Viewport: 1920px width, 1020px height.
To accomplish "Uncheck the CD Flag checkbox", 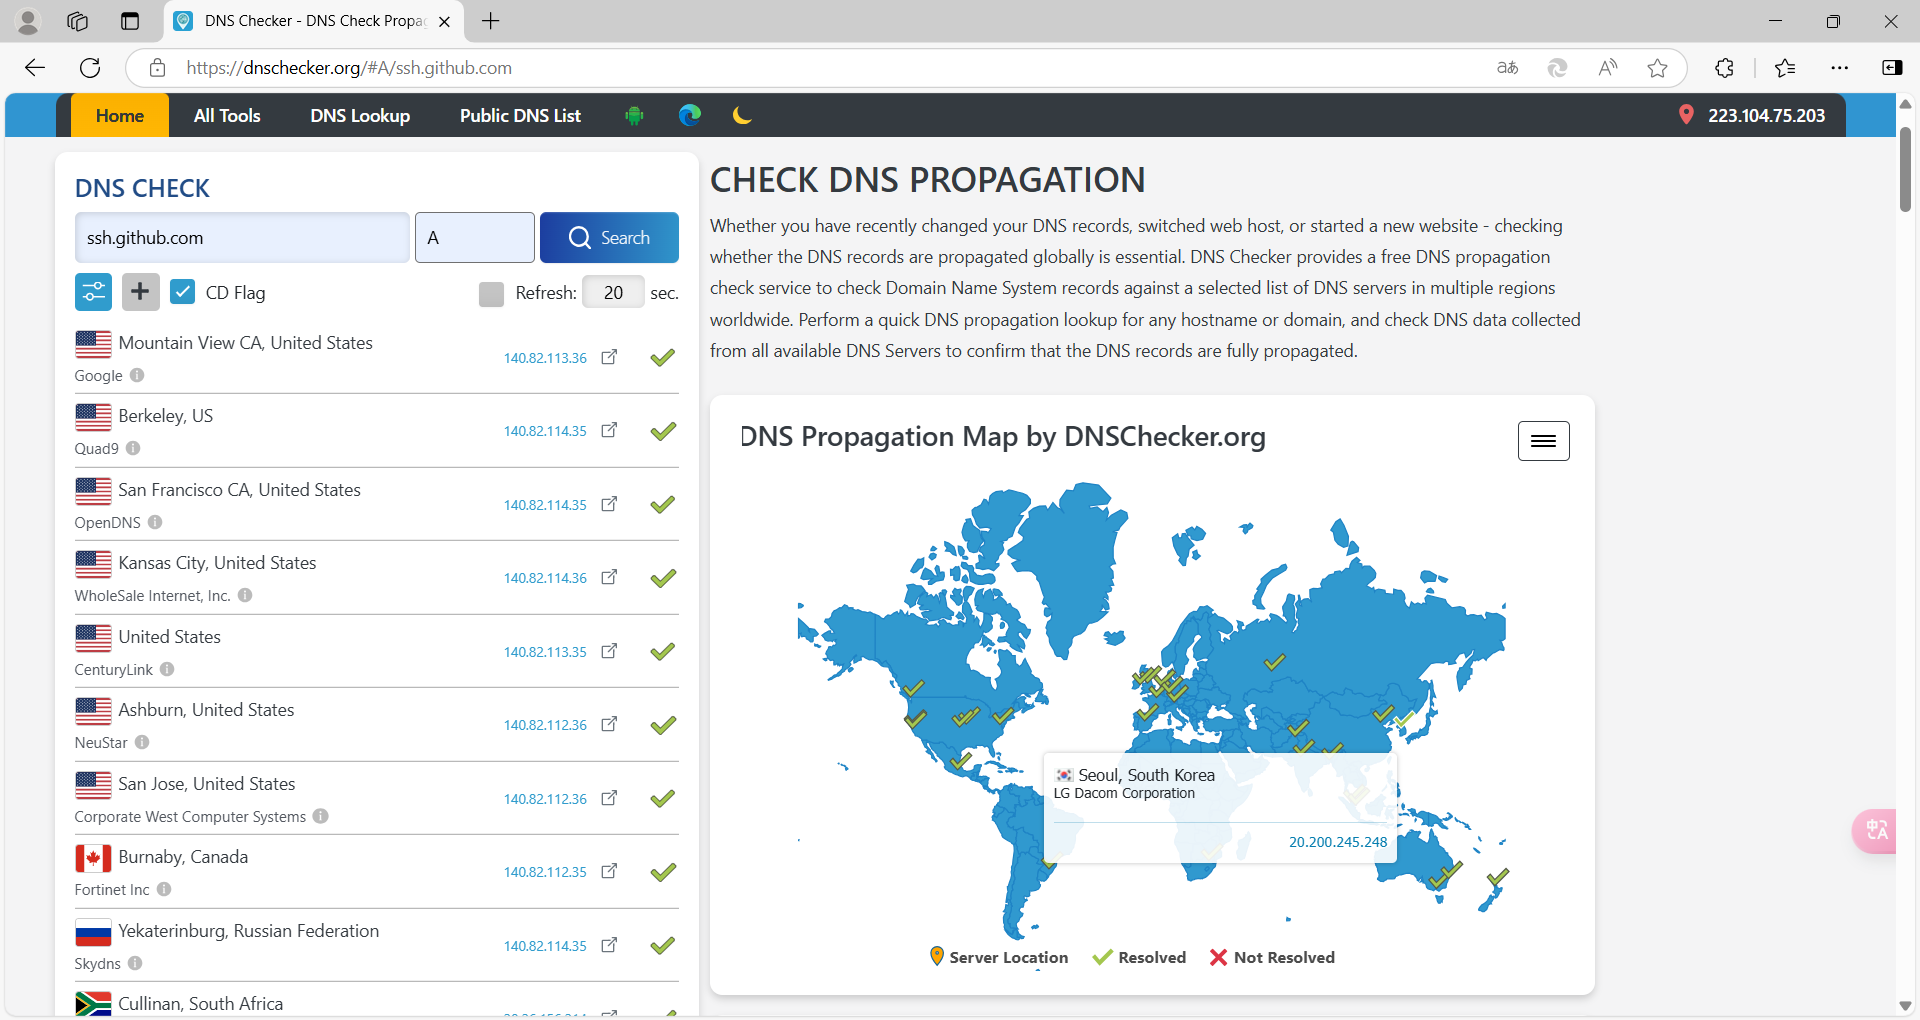I will pyautogui.click(x=182, y=292).
